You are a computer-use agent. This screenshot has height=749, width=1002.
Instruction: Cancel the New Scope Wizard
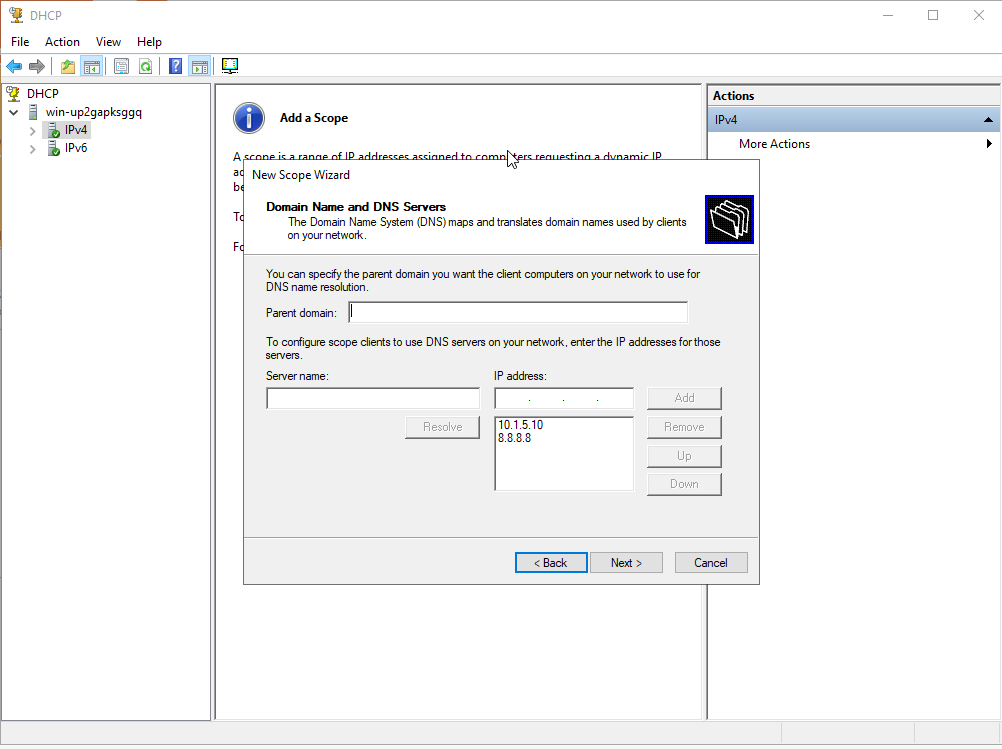pos(711,563)
